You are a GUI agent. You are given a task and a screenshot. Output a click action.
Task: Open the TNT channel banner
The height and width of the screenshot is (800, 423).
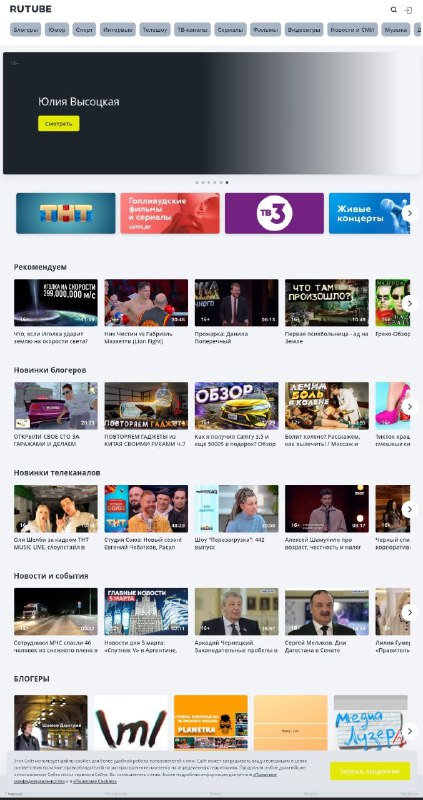click(x=66, y=213)
